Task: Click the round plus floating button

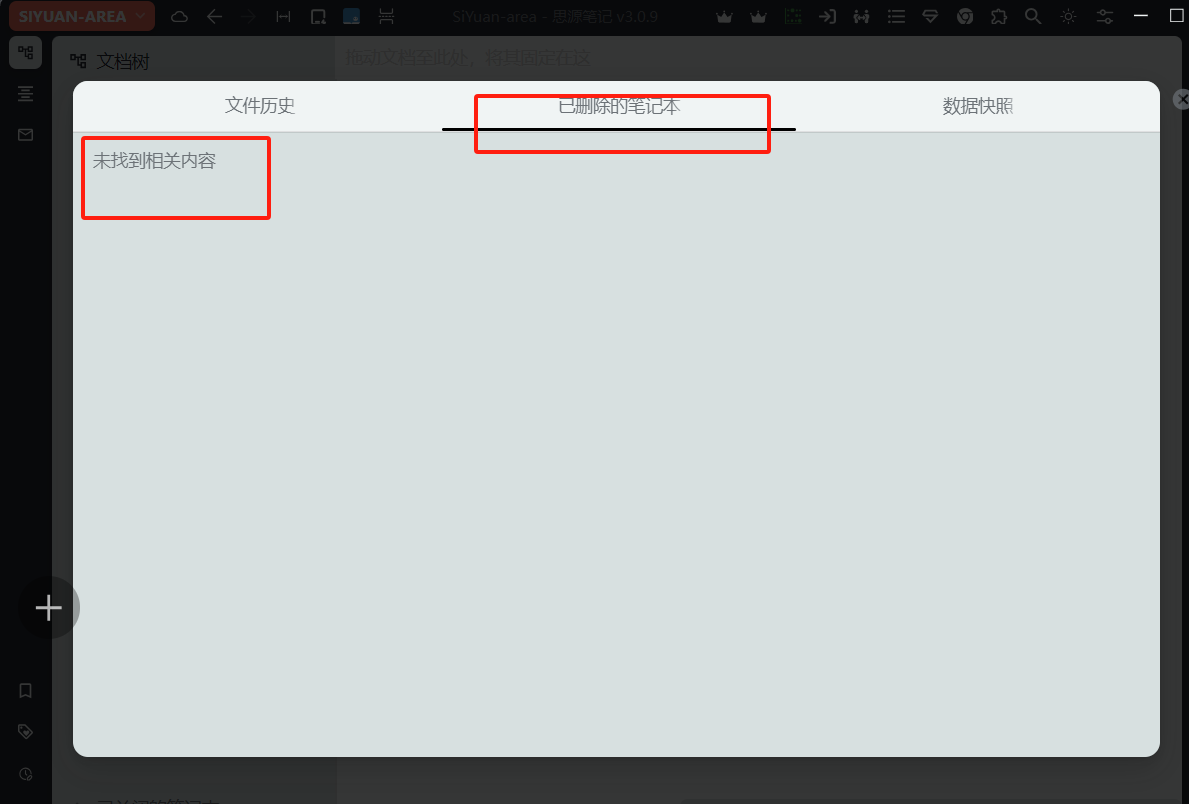Action: click(x=49, y=608)
